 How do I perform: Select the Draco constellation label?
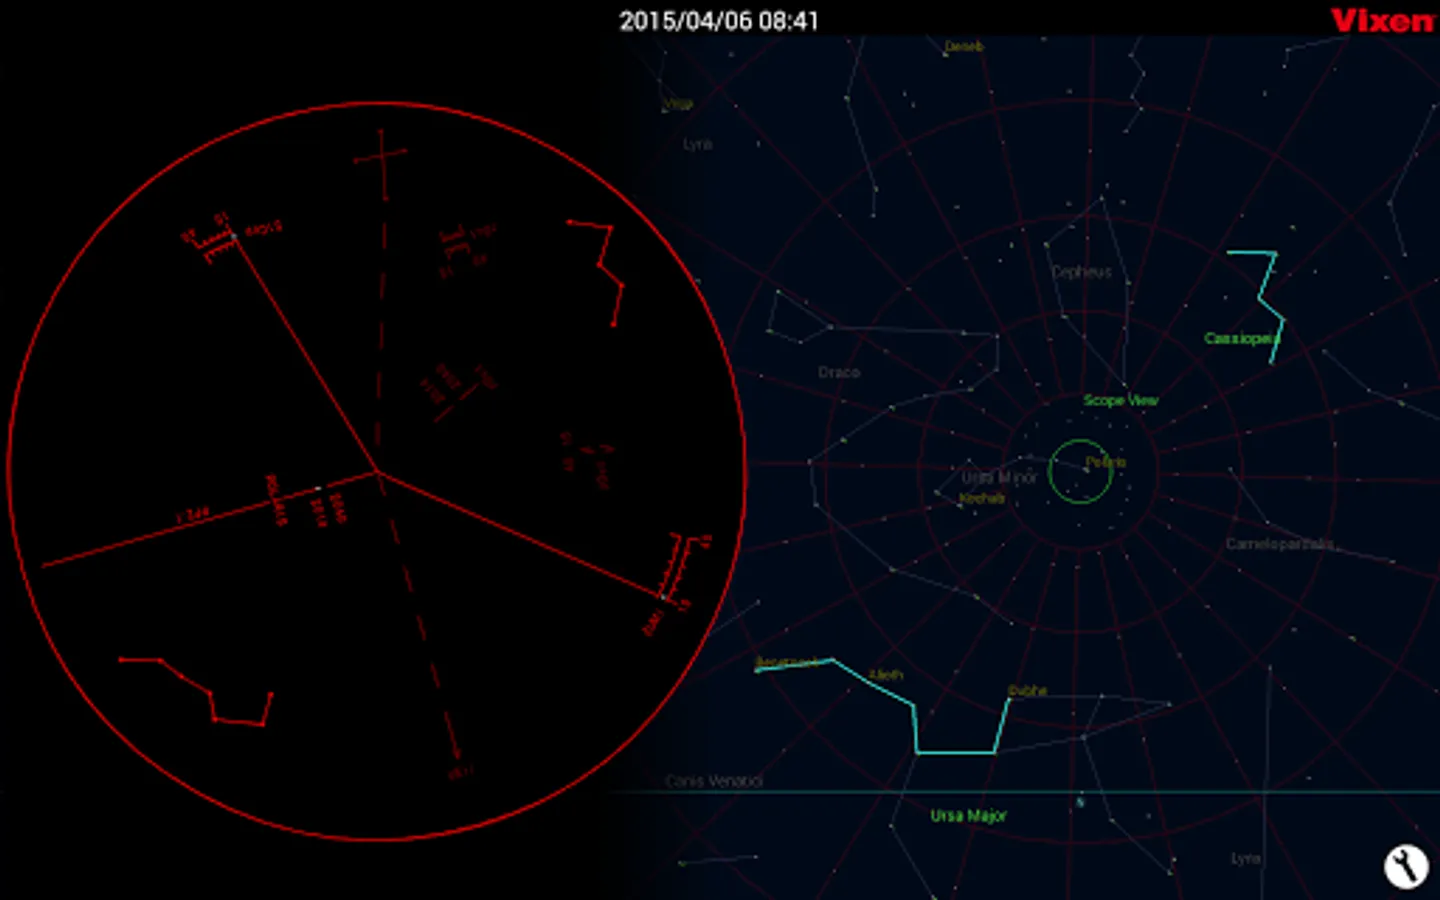(x=839, y=372)
